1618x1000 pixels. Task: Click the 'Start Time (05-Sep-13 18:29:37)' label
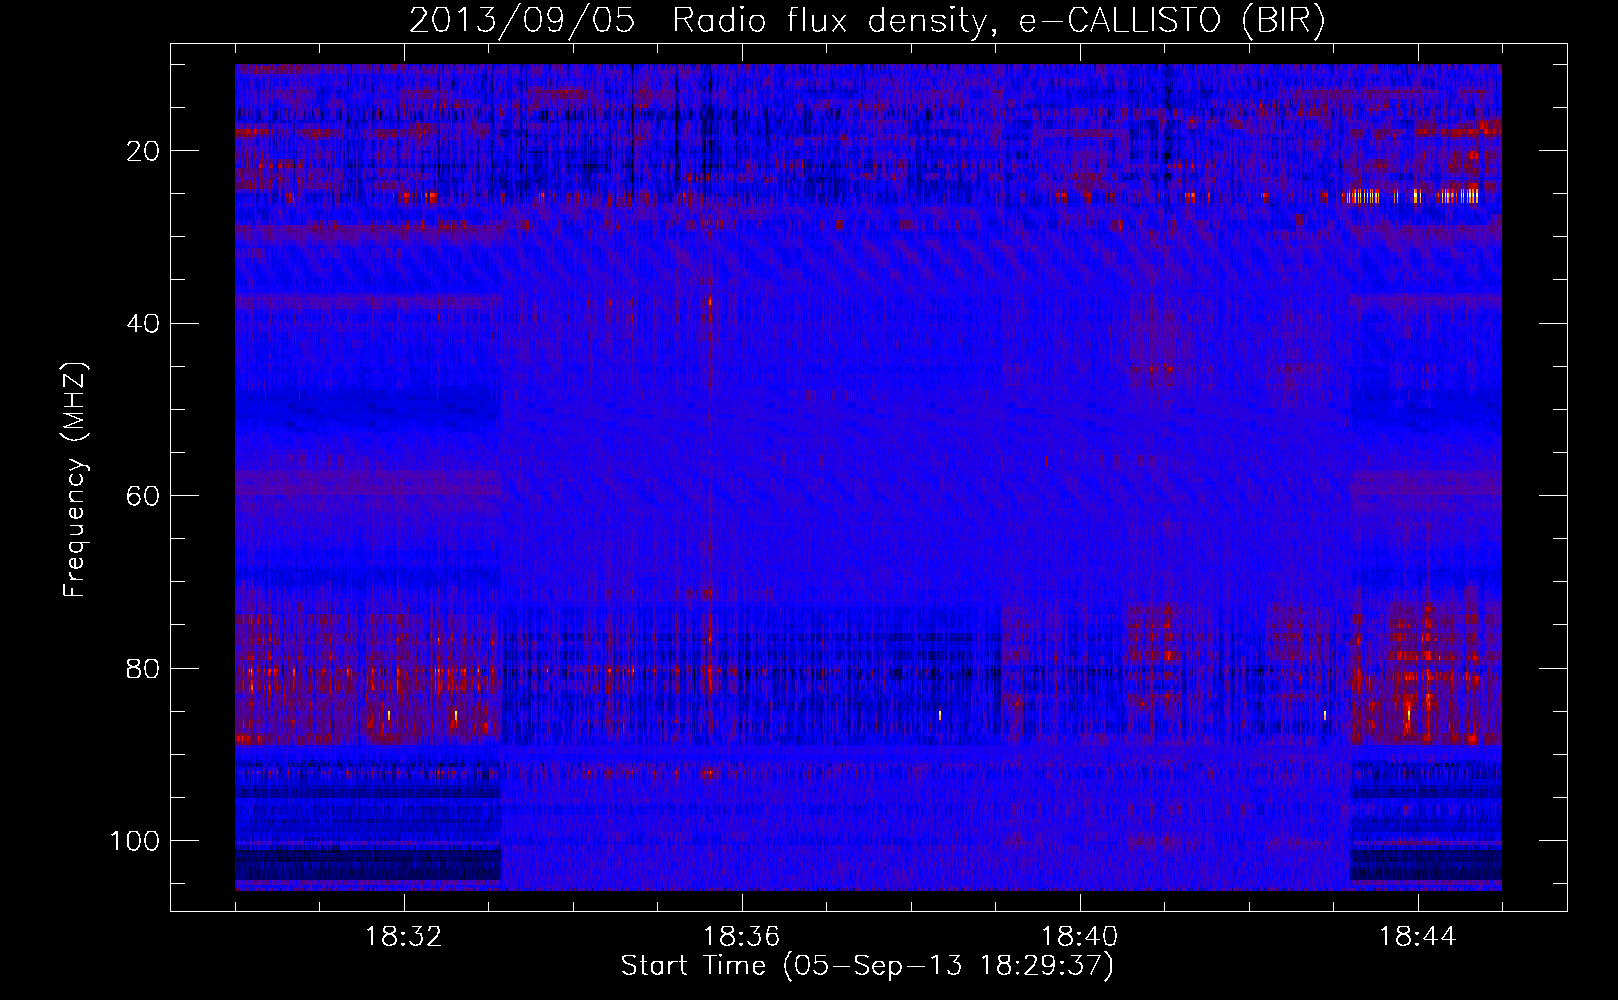pos(867,966)
